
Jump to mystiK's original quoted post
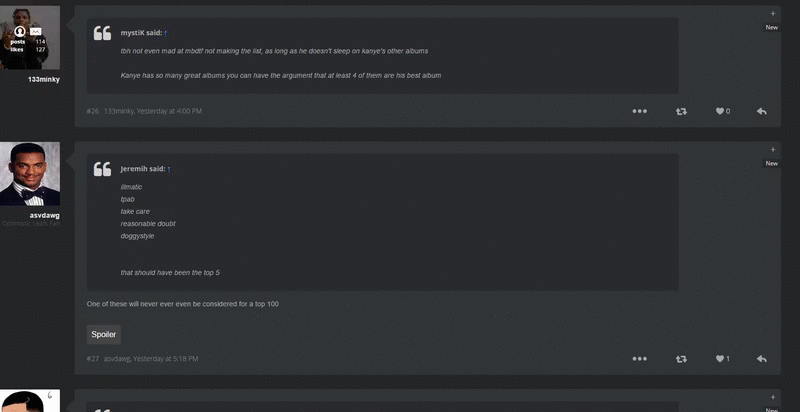click(x=165, y=33)
